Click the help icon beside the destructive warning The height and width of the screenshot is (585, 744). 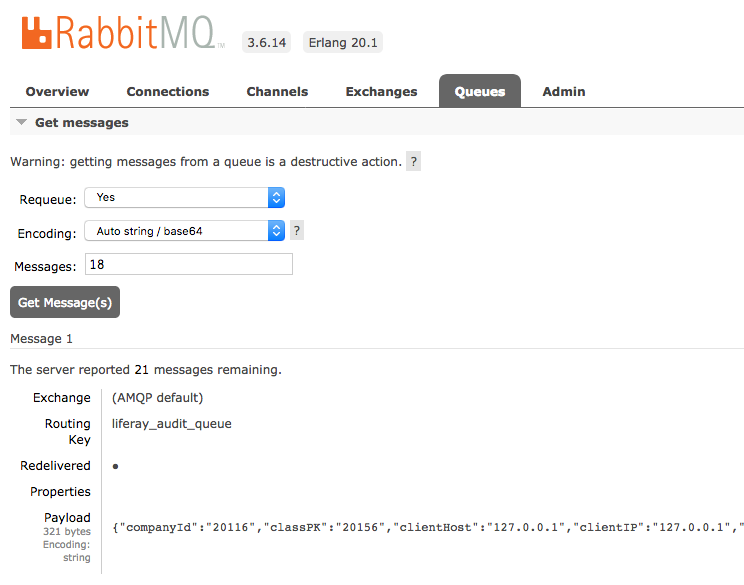pos(414,161)
